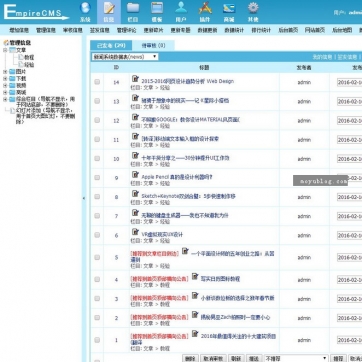The height and width of the screenshot is (362, 362).
Task: Click the edit icon in row ID 13
Action: click(135, 98)
